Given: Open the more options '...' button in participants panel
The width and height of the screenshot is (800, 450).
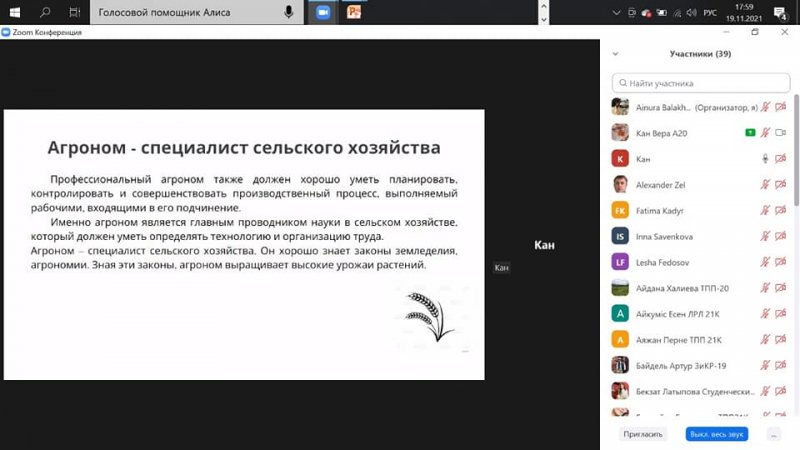Looking at the screenshot, I should point(773,434).
